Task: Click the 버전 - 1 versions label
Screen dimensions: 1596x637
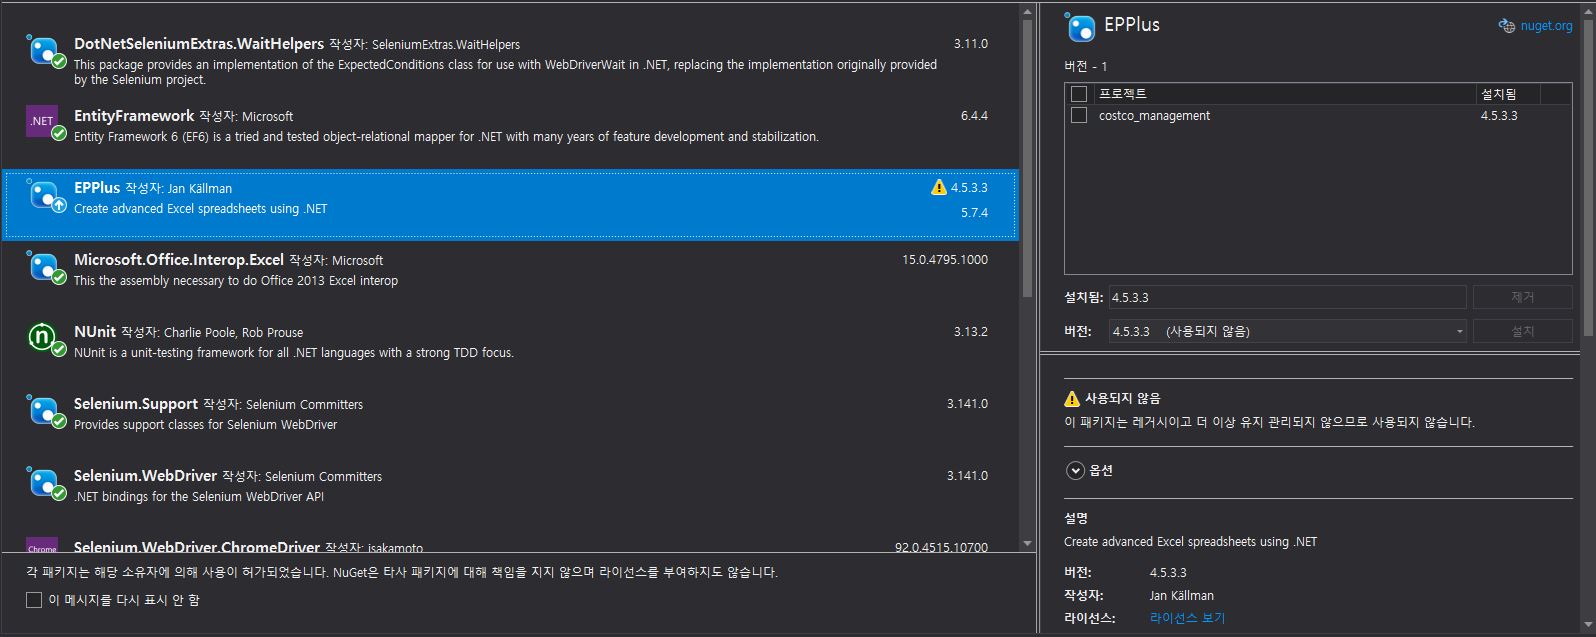Action: [x=1086, y=66]
